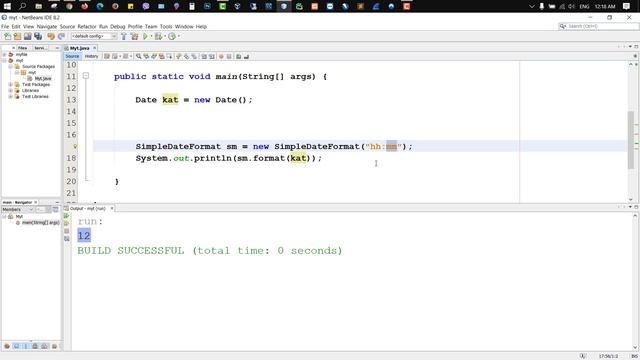
Task: Switch to Source view button
Action: coord(72,56)
